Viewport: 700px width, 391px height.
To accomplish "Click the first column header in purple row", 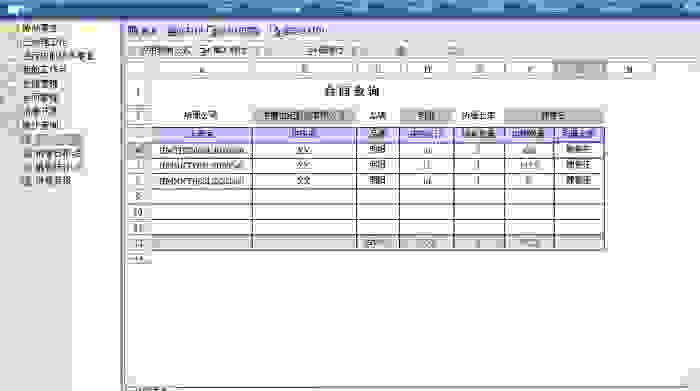I will click(x=202, y=133).
